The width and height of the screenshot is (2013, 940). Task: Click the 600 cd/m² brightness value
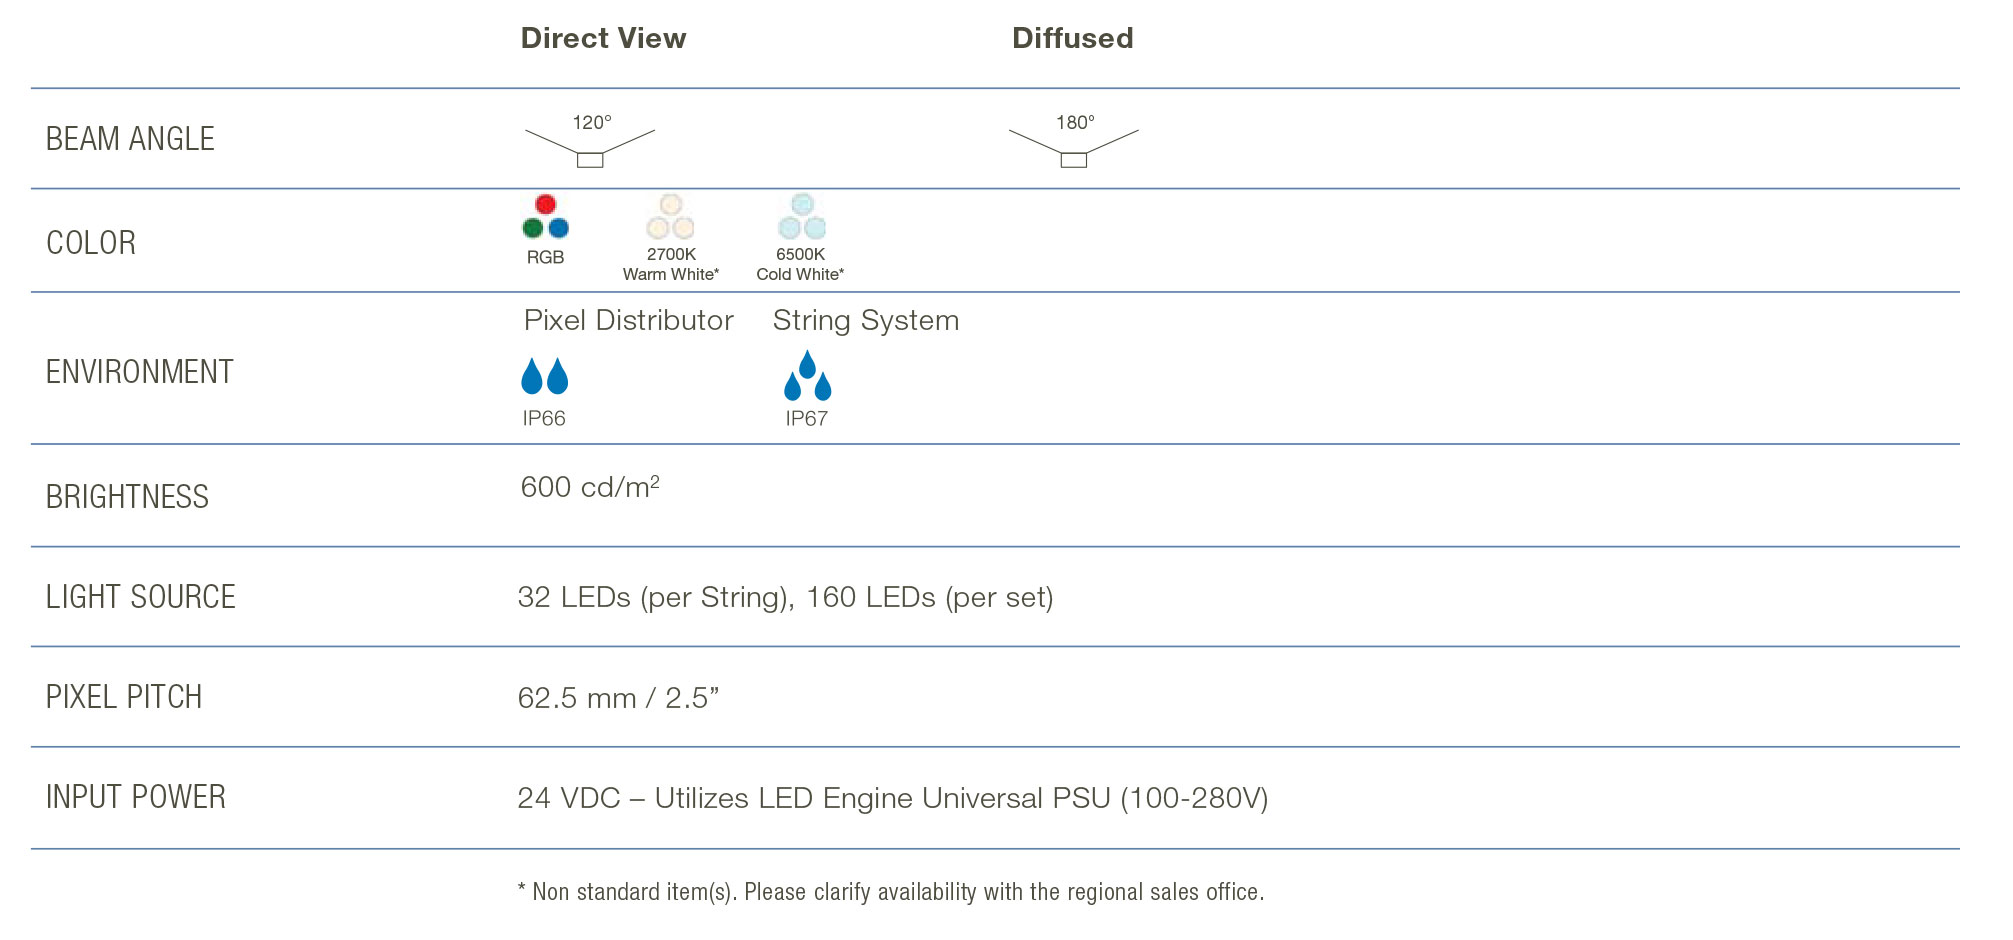point(589,487)
